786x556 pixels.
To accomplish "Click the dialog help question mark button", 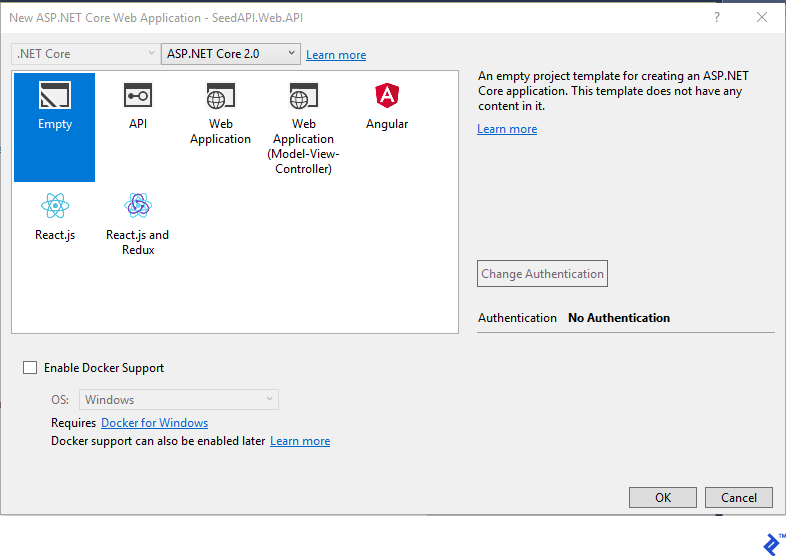I will pos(717,18).
